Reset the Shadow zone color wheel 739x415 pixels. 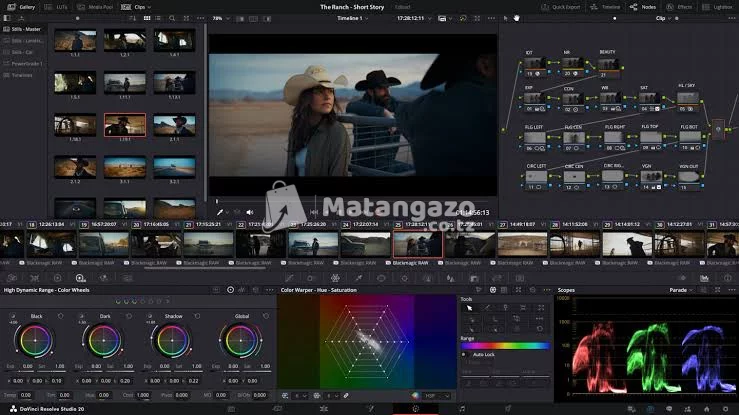197,316
